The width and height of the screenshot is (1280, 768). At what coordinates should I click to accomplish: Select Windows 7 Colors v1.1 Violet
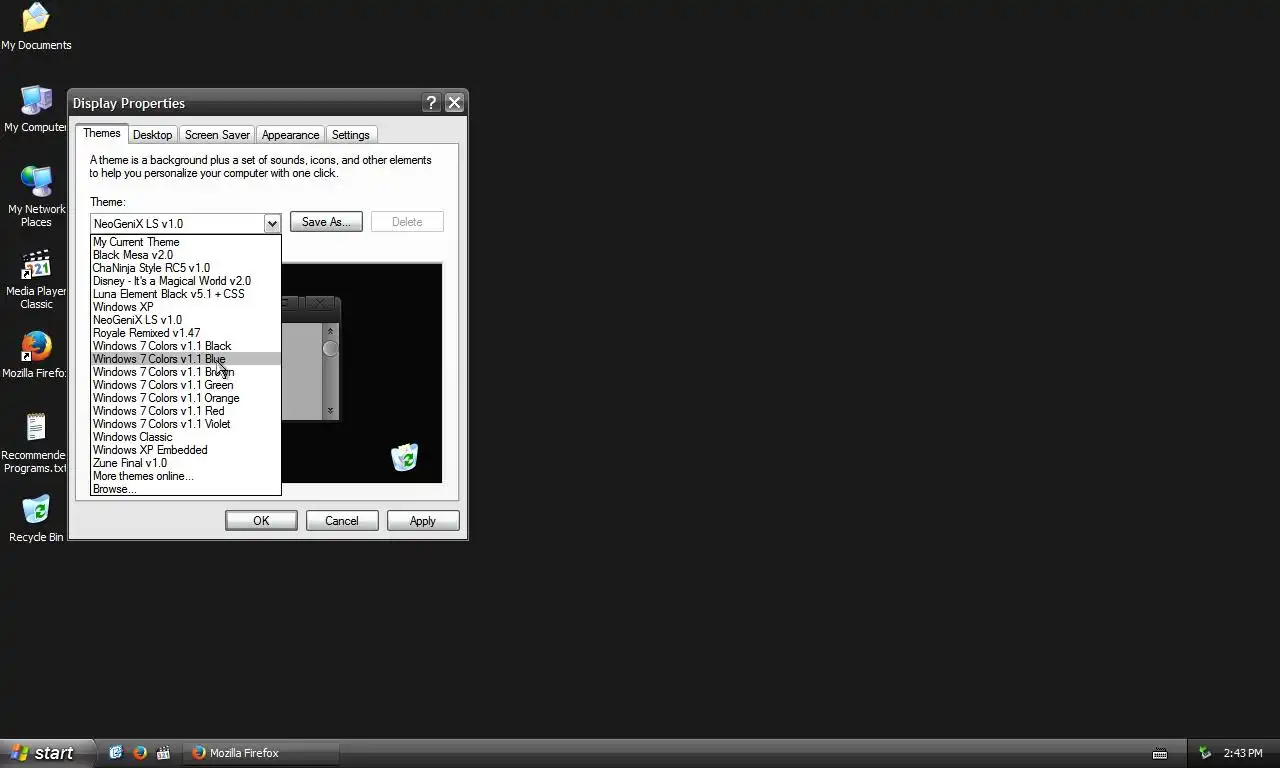186,424
